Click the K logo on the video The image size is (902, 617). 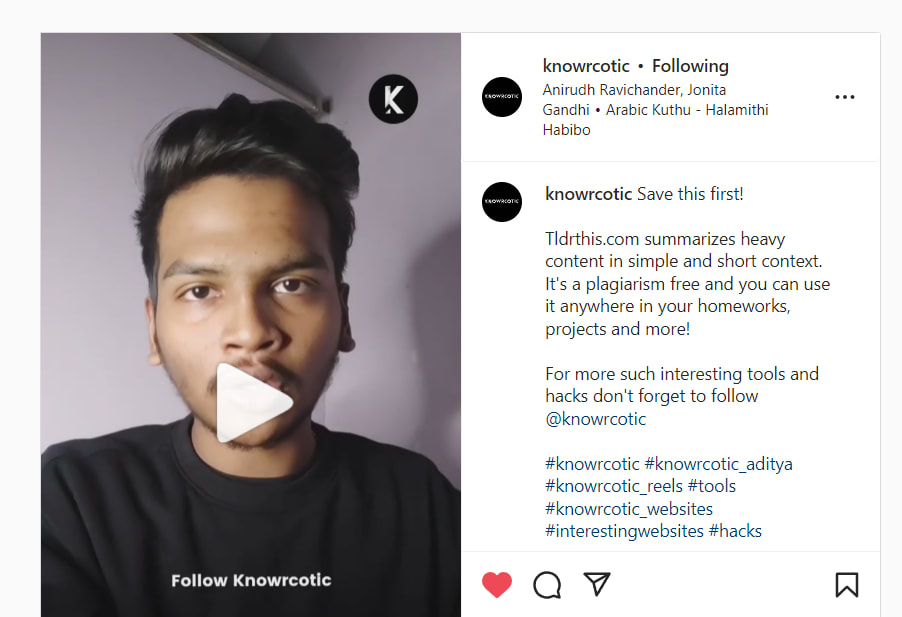(x=393, y=99)
